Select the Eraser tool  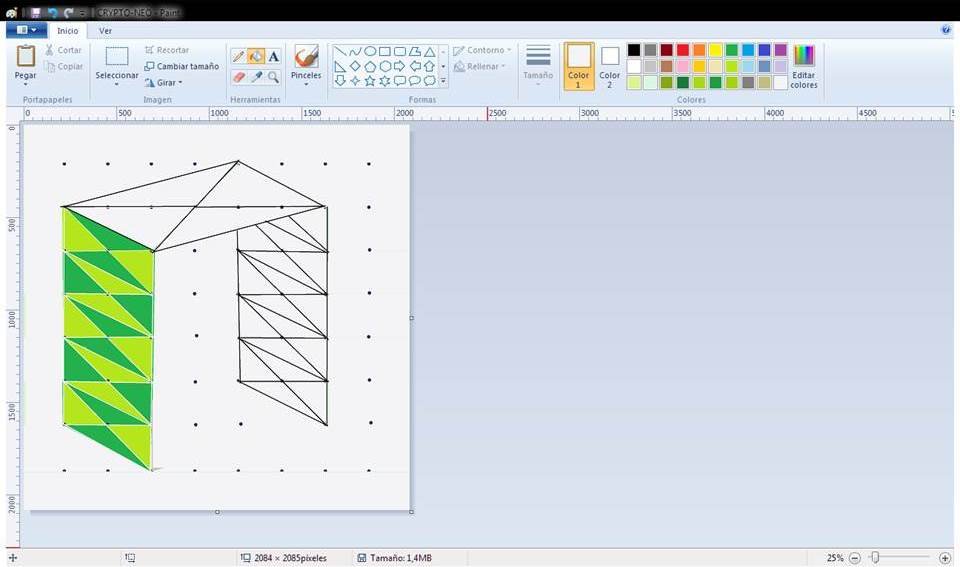click(x=239, y=77)
